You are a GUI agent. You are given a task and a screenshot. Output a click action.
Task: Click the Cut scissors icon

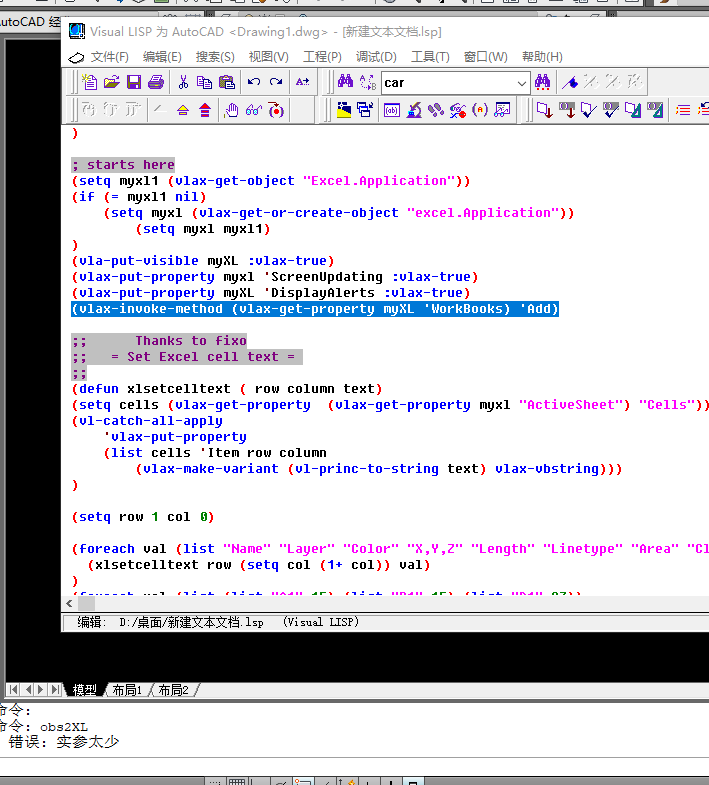tap(183, 82)
